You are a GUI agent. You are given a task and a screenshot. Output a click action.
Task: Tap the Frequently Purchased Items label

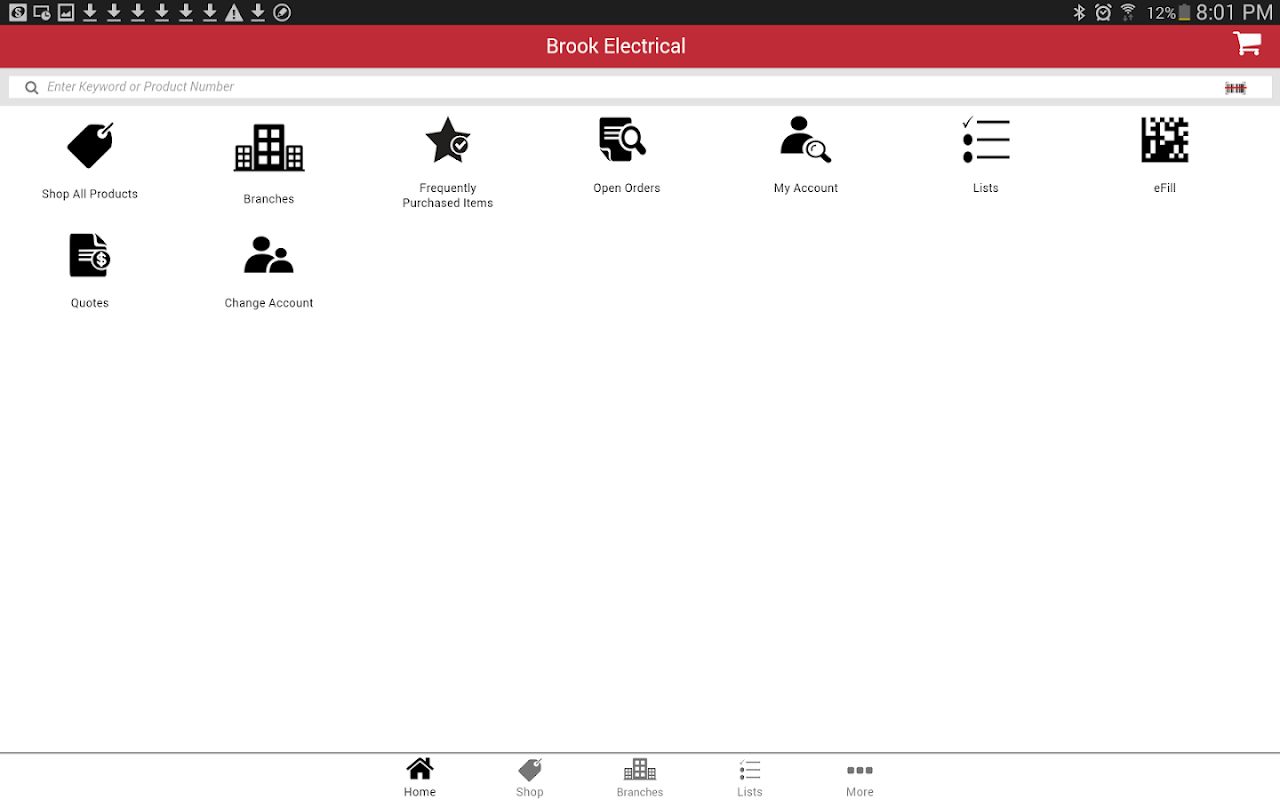pyautogui.click(x=448, y=195)
